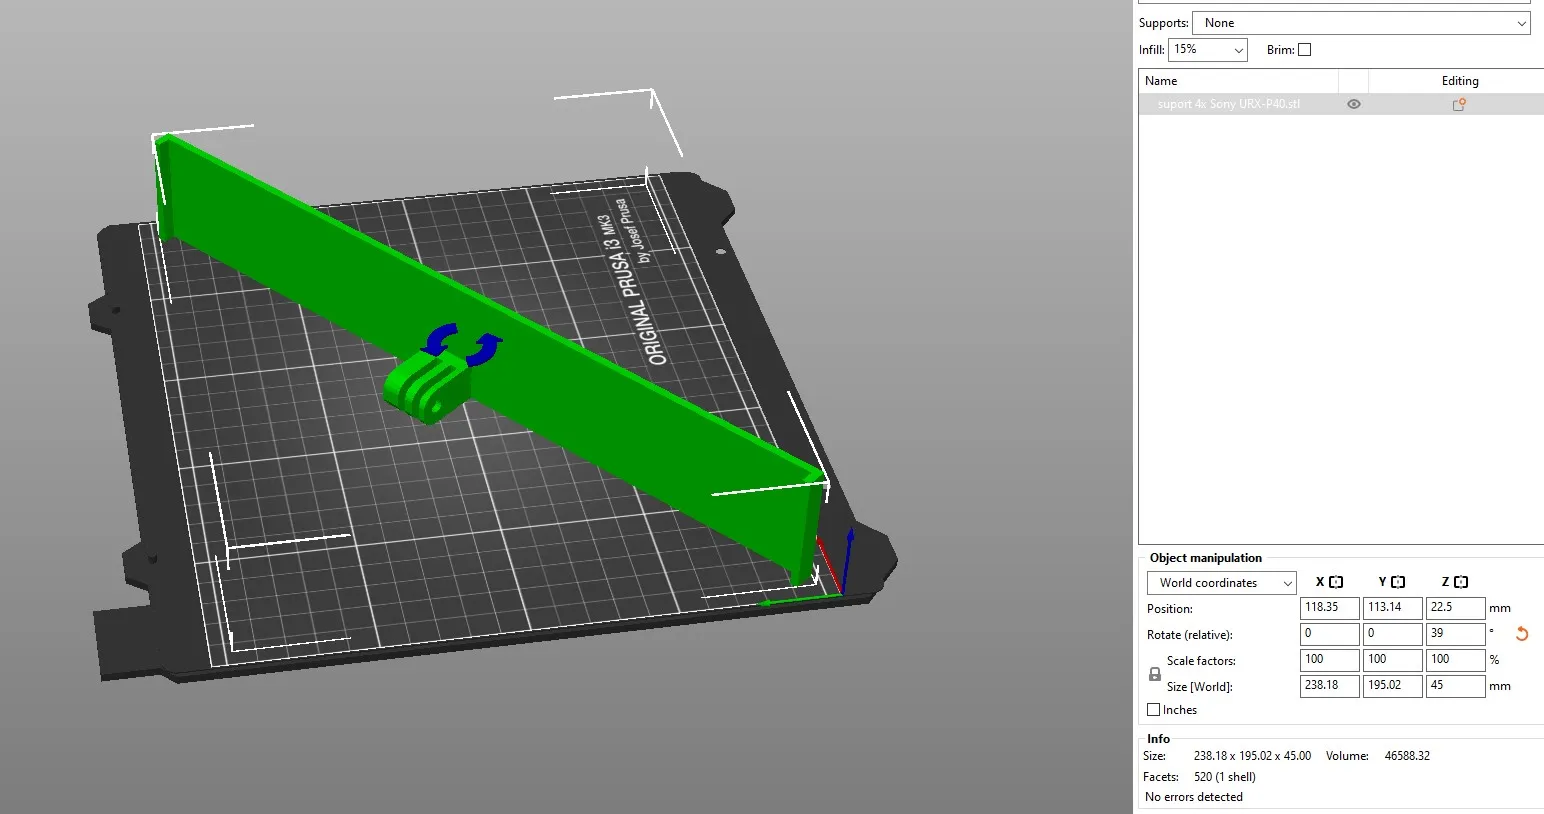This screenshot has height=814, width=1544.
Task: Click the Size Y field showing 195.02
Action: click(x=1392, y=686)
